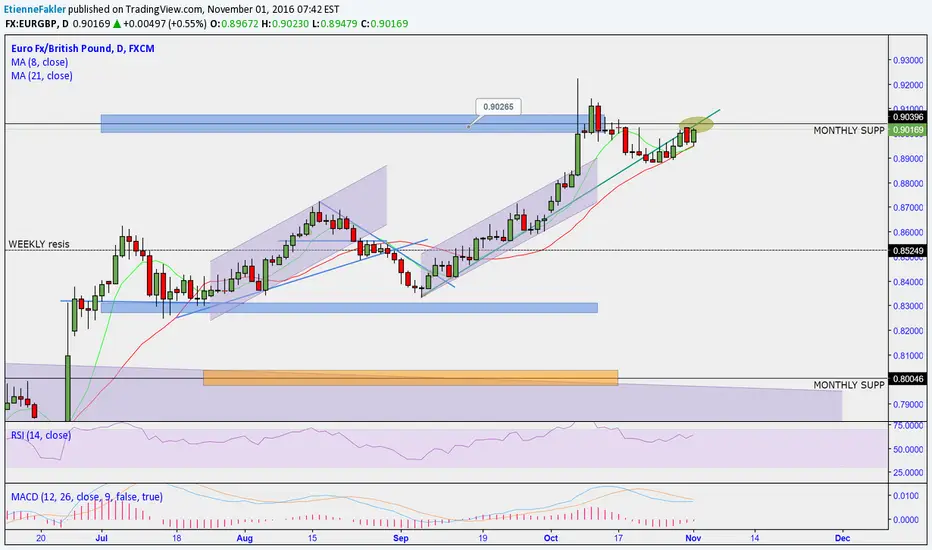Click the O:0.89672 open value in header

(x=234, y=24)
